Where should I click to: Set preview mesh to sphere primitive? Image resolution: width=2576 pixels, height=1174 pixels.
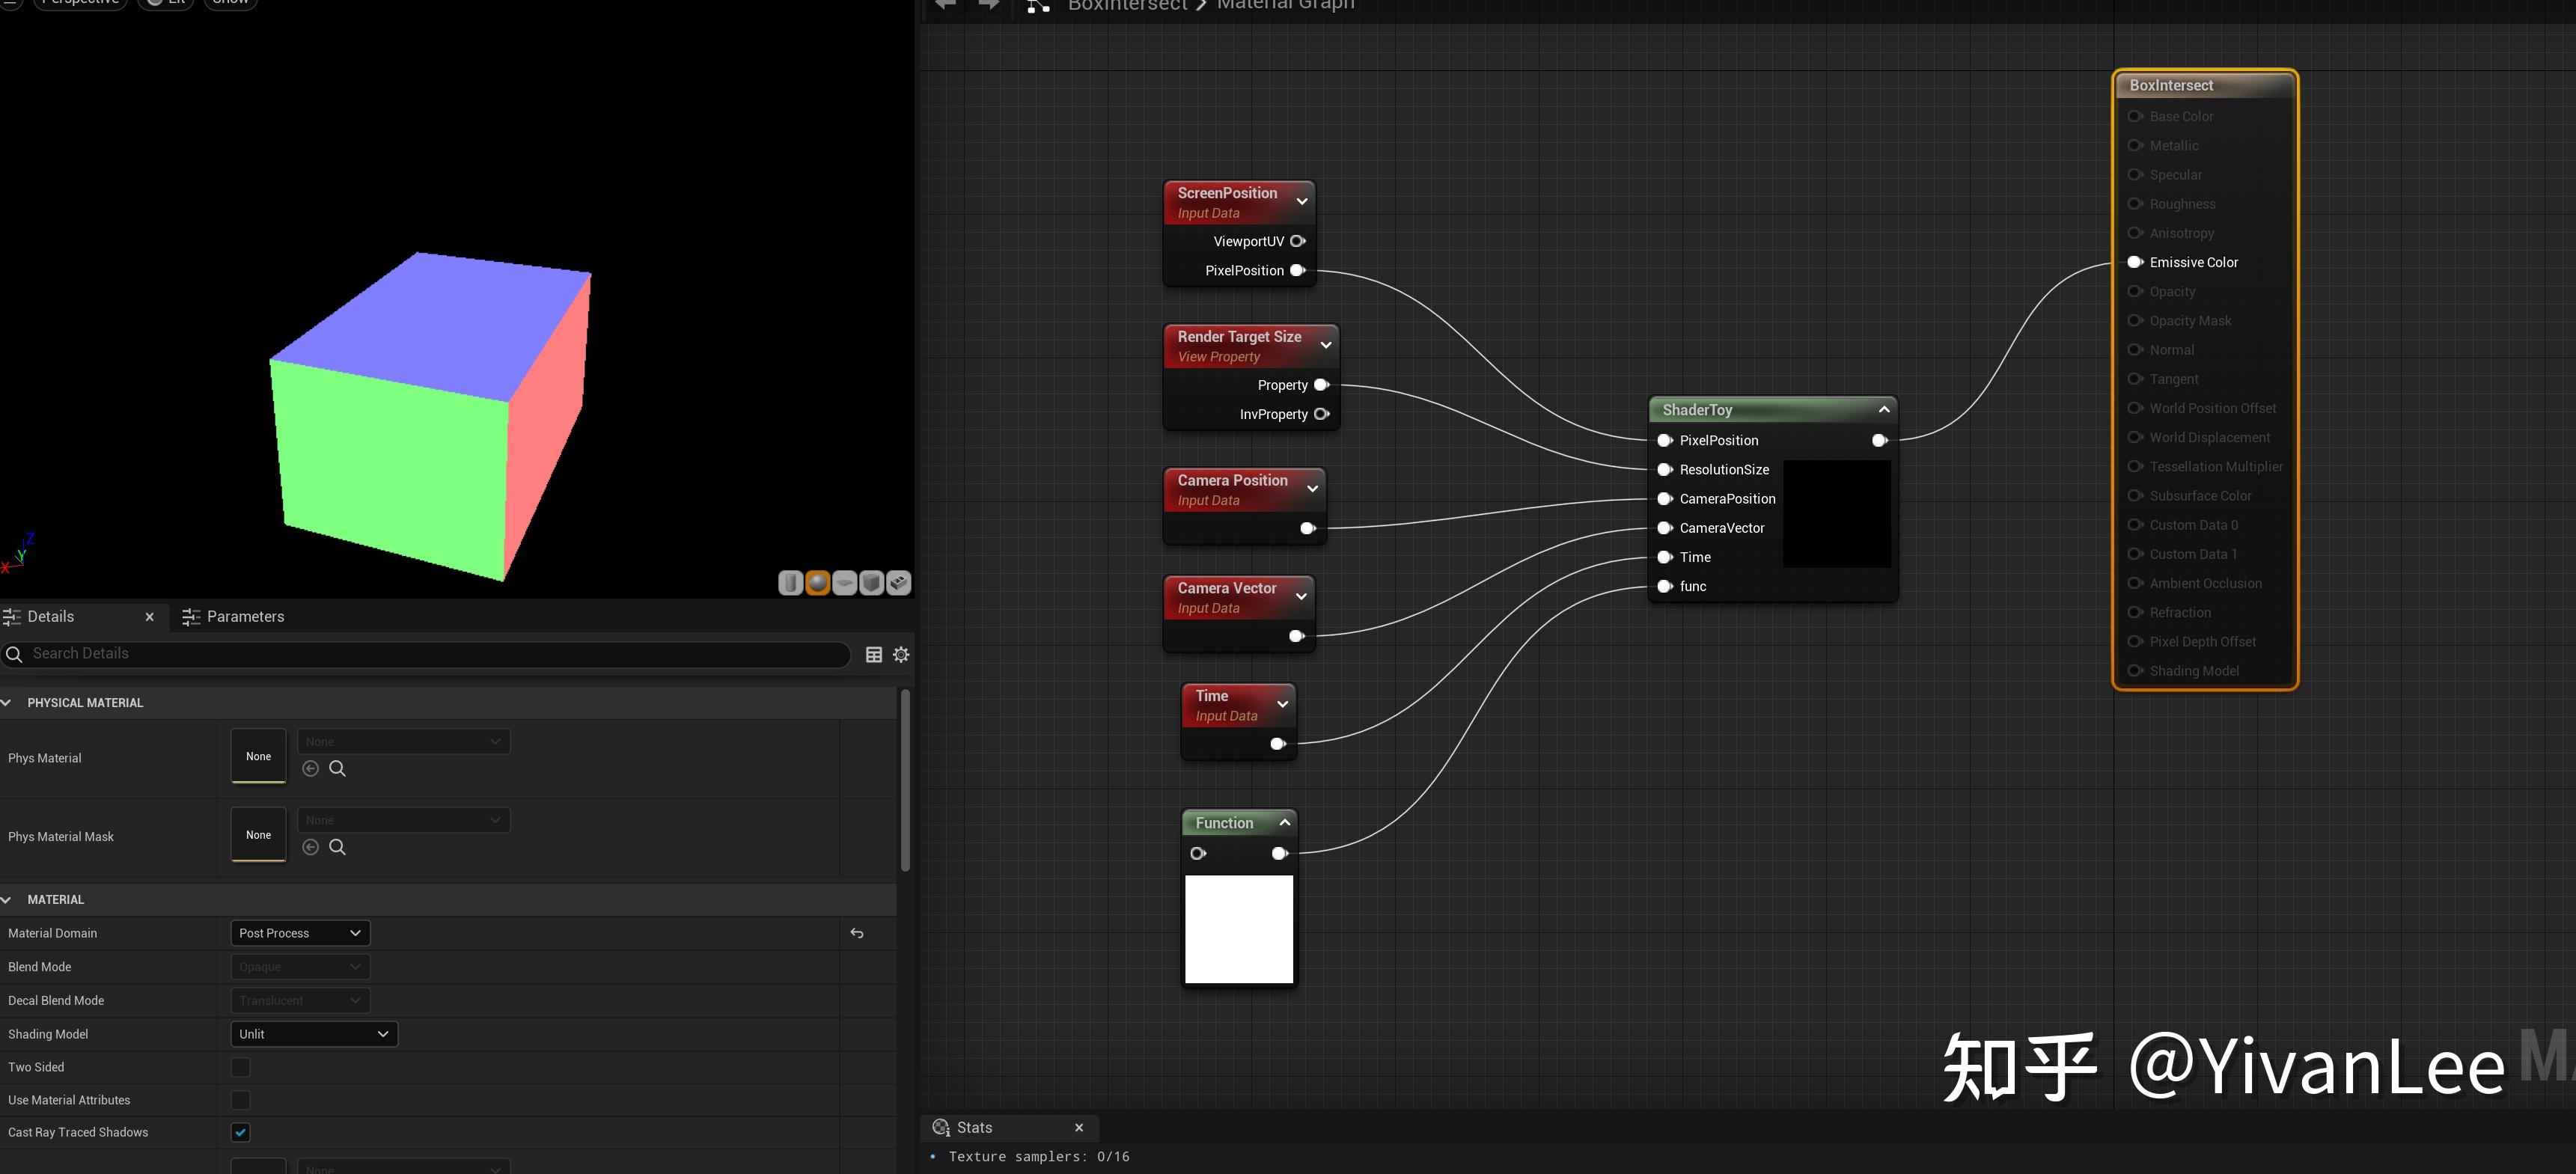pos(817,583)
